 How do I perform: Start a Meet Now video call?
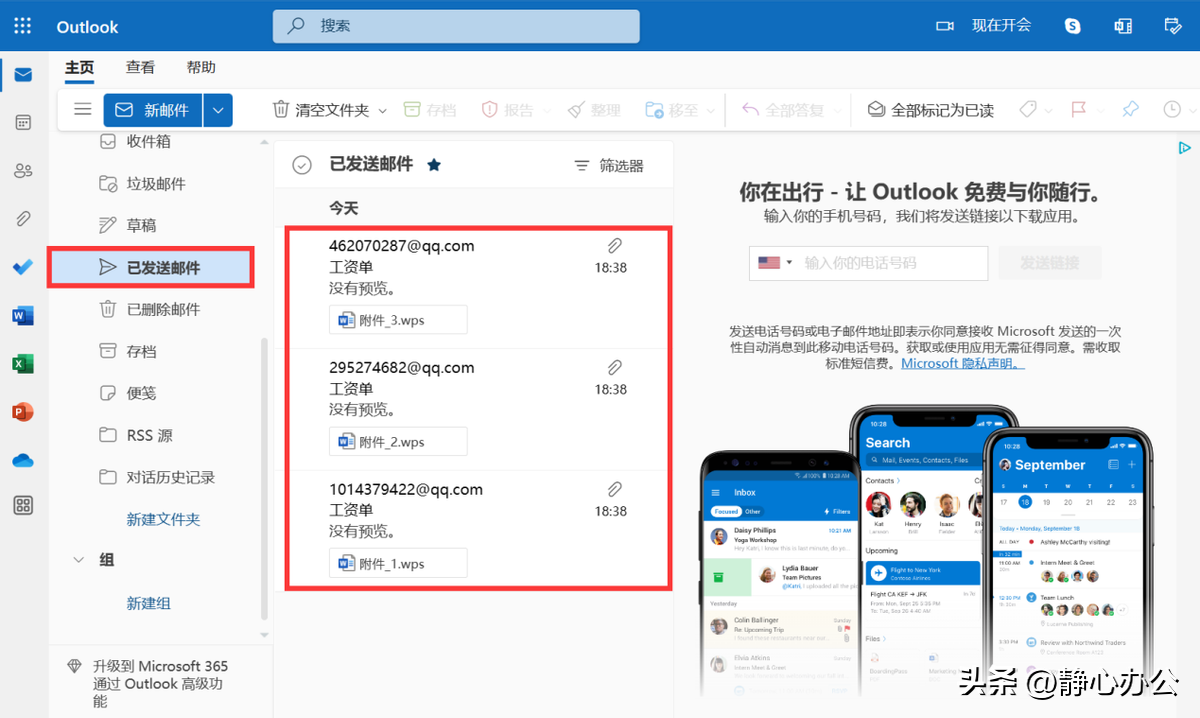tap(983, 26)
